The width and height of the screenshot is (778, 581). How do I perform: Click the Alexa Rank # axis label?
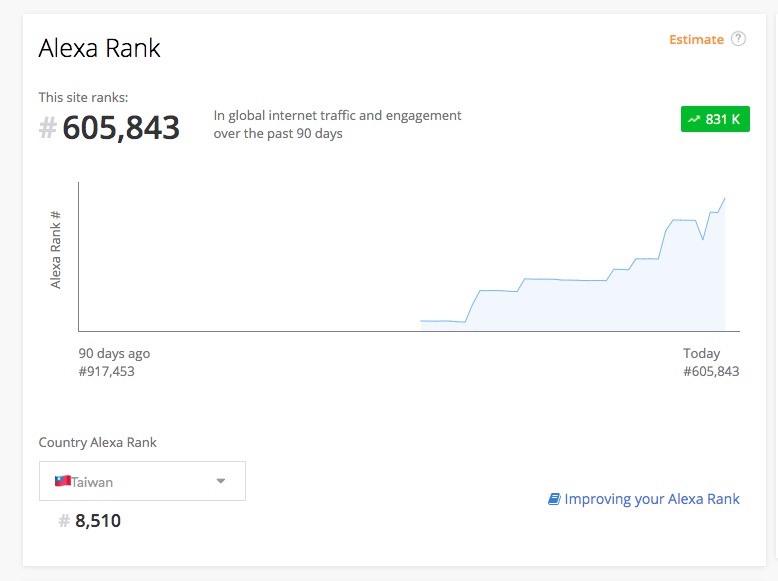(x=55, y=250)
